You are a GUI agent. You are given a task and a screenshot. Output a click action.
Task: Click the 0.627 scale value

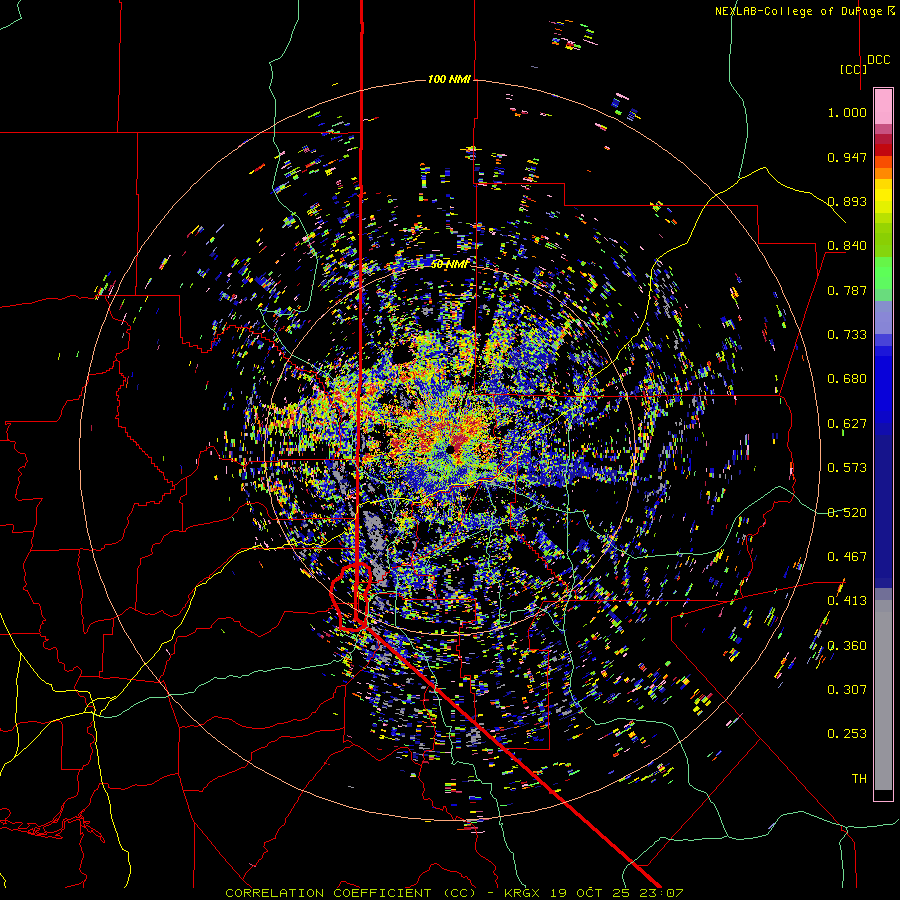(847, 424)
